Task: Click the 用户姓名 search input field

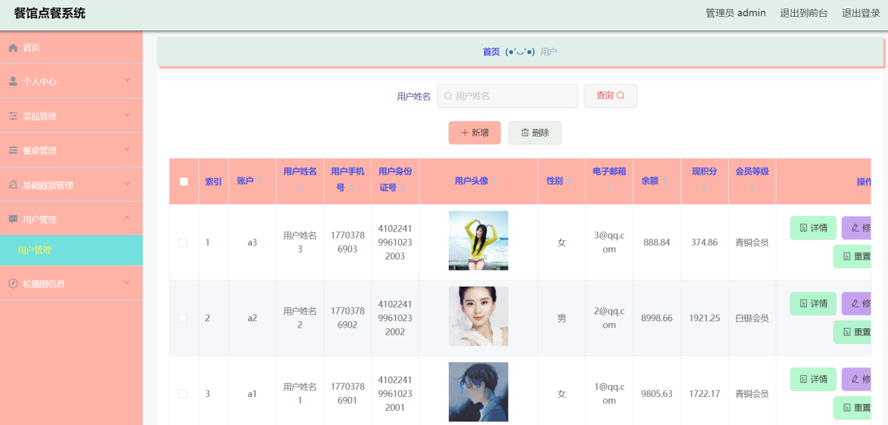Action: click(508, 96)
